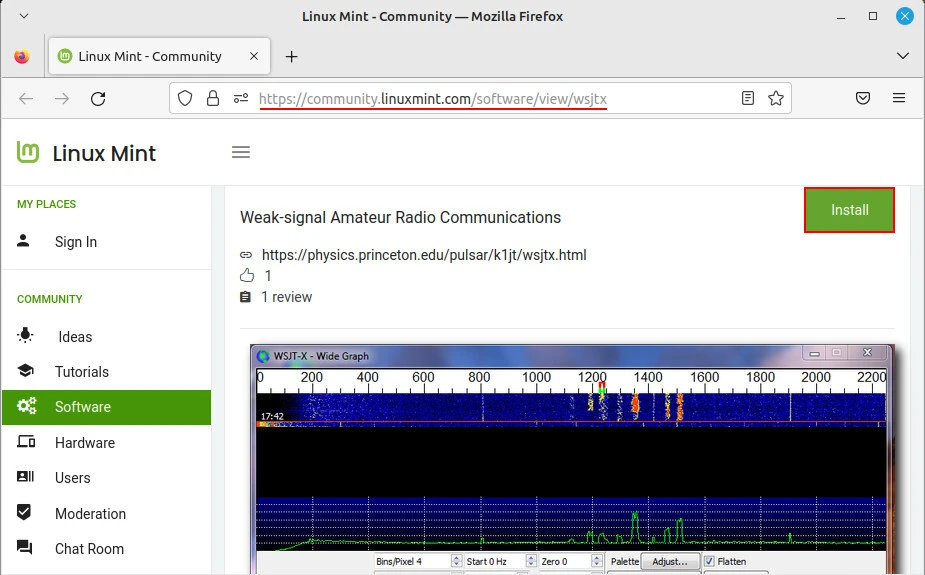Image resolution: width=925 pixels, height=575 pixels.
Task: Click the Zero 0 spinner arrows
Action: click(x=597, y=561)
